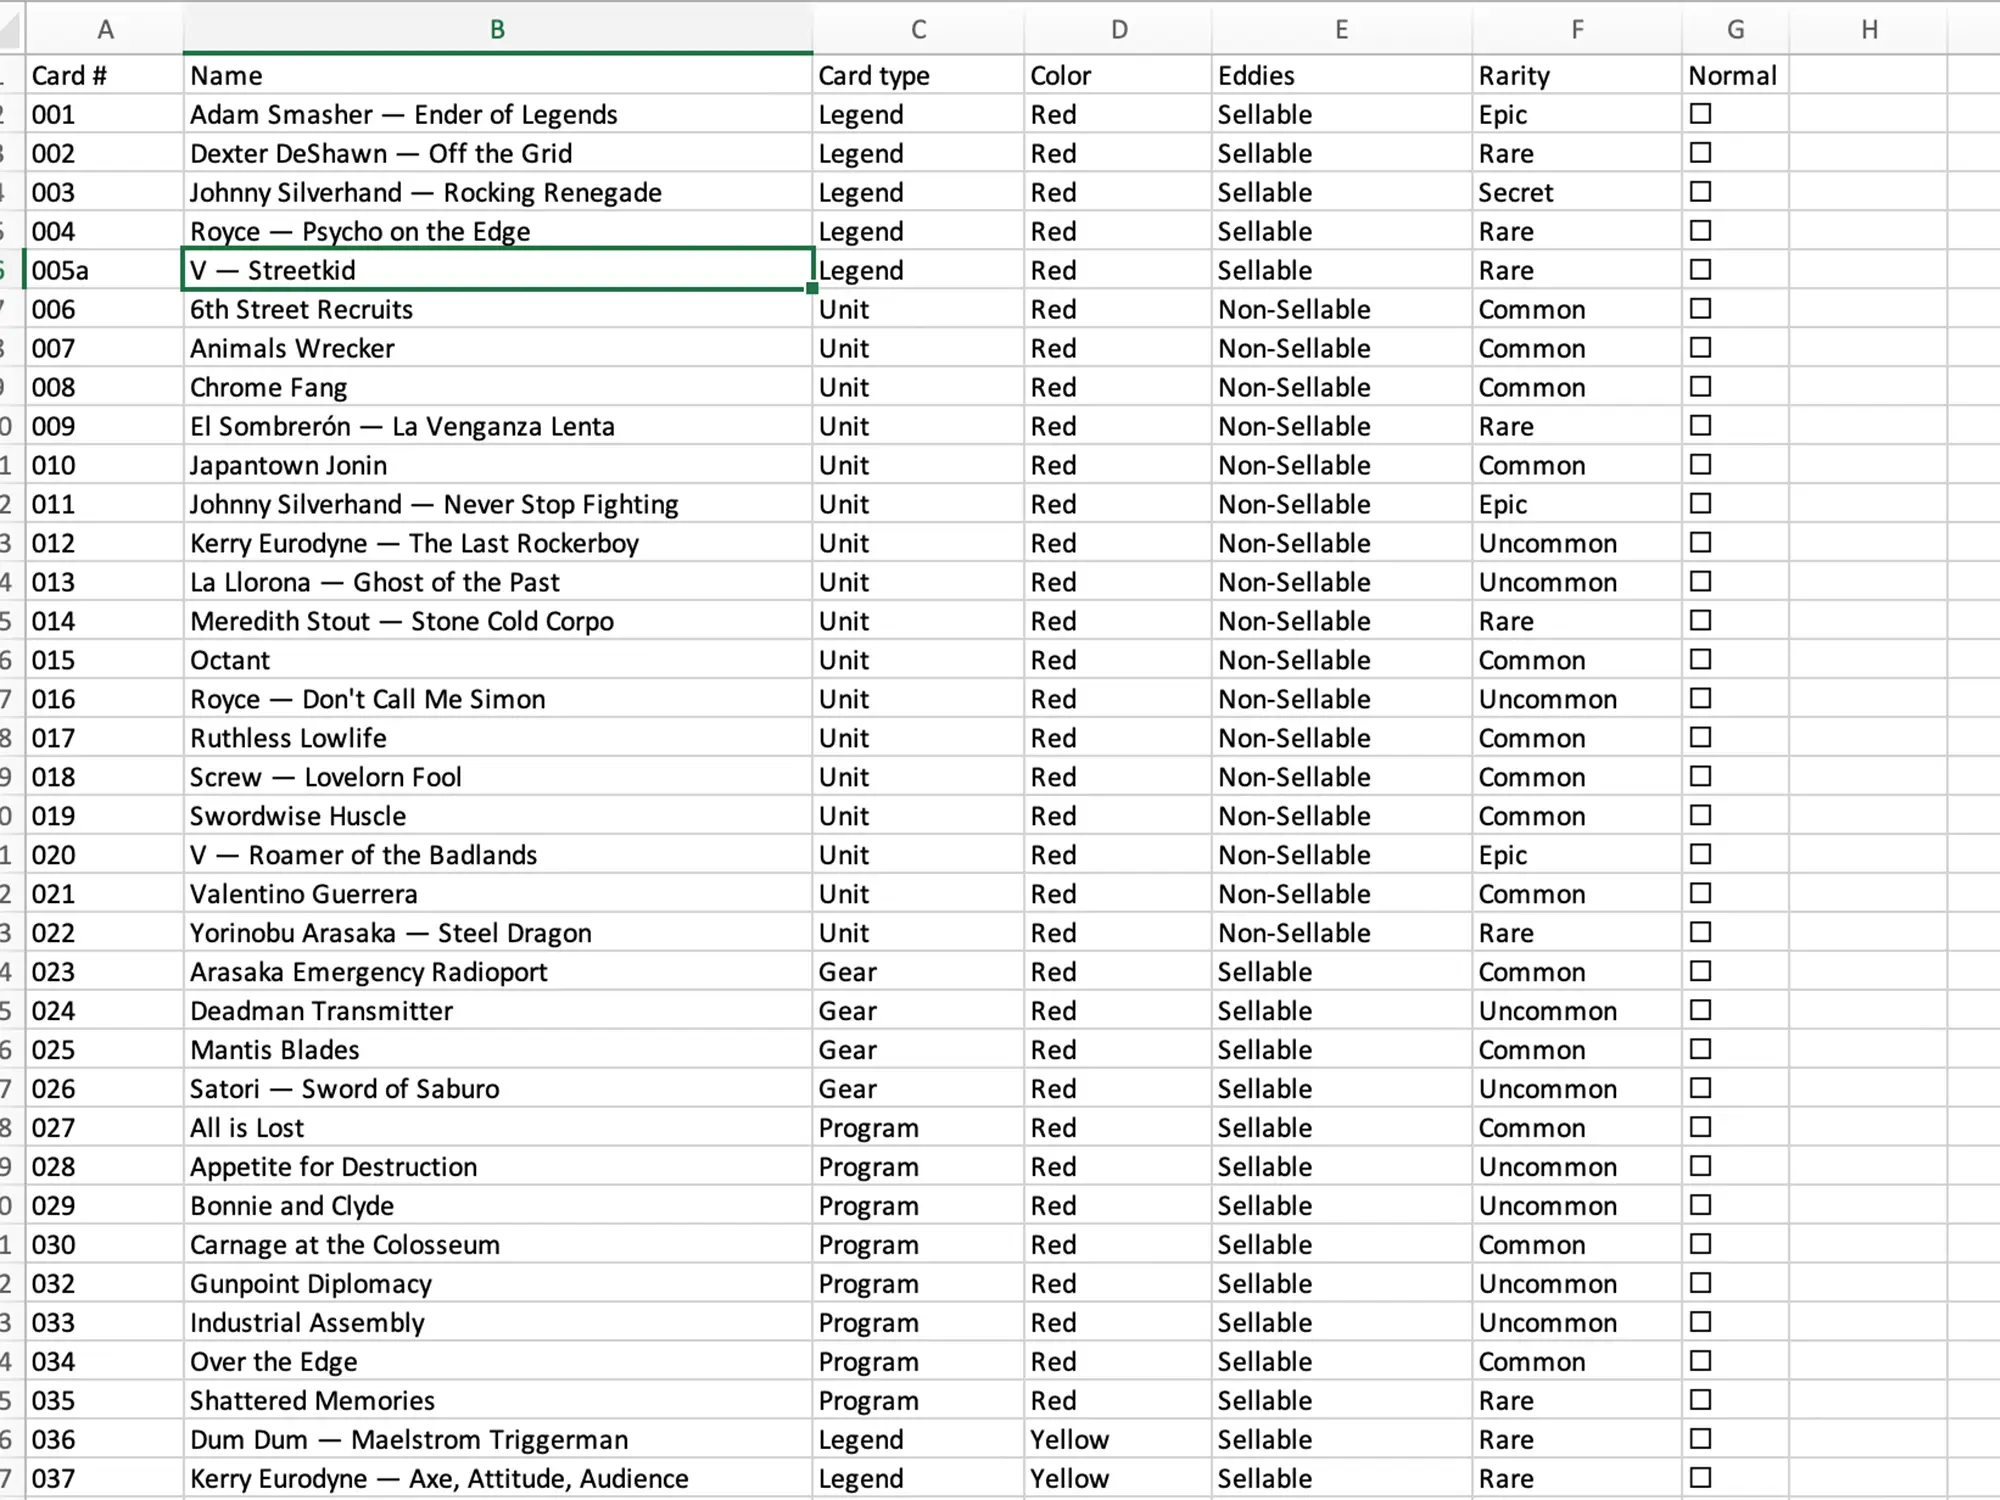This screenshot has height=1500, width=2000.
Task: Select the cell 'Johnny Silverhand — Never Stop Fighting'
Action: pos(498,504)
